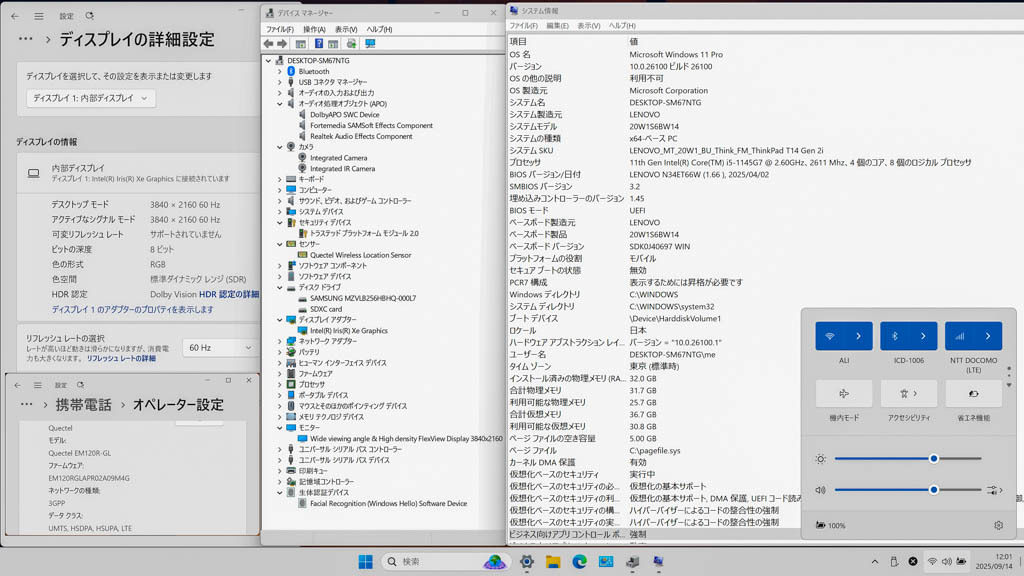Click Device Manager's forward arrow toolbar icon
The width and height of the screenshot is (1024, 576).
point(282,44)
